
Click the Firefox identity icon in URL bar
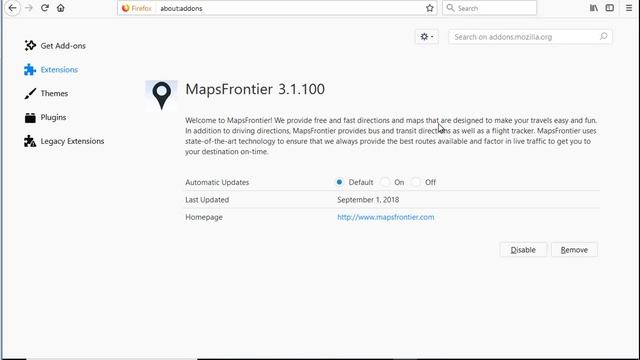(136, 8)
